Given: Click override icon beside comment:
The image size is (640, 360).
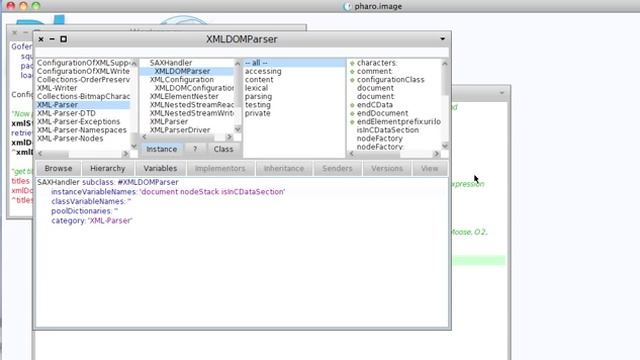Looking at the screenshot, I should pos(352,71).
